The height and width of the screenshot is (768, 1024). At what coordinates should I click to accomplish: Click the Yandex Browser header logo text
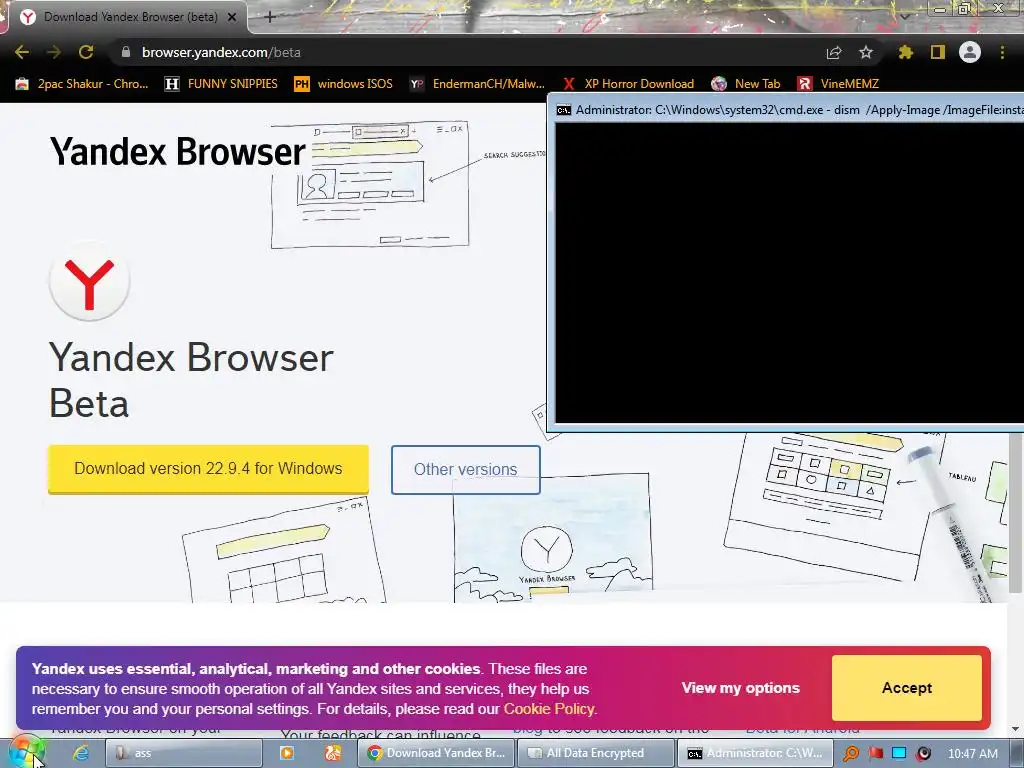pyautogui.click(x=178, y=152)
